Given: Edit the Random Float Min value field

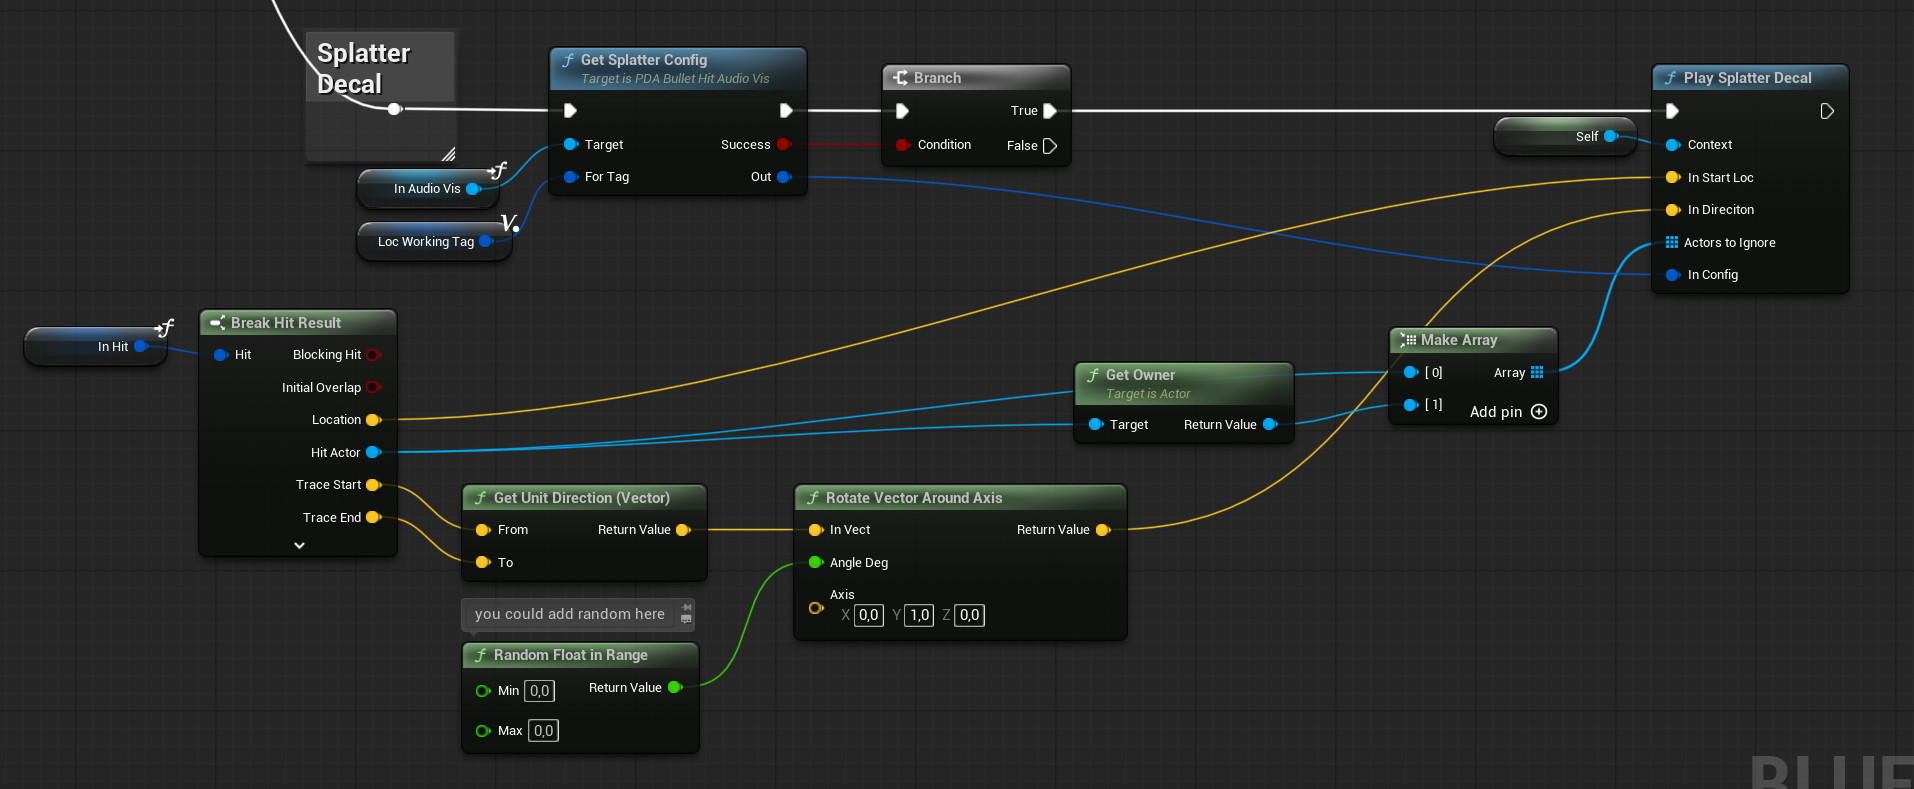Looking at the screenshot, I should tap(539, 691).
